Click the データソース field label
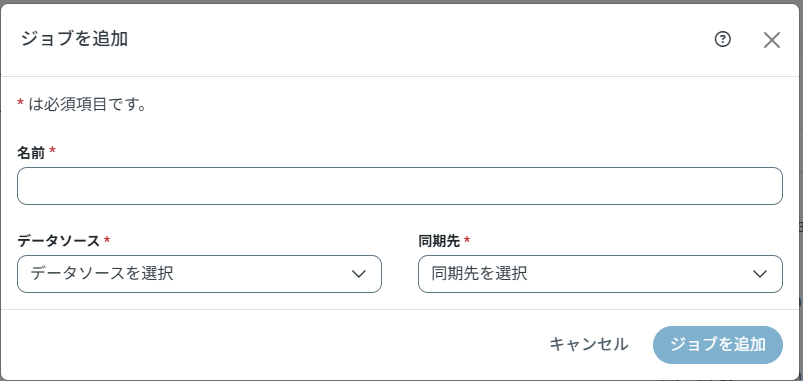The width and height of the screenshot is (803, 381). tap(58, 241)
